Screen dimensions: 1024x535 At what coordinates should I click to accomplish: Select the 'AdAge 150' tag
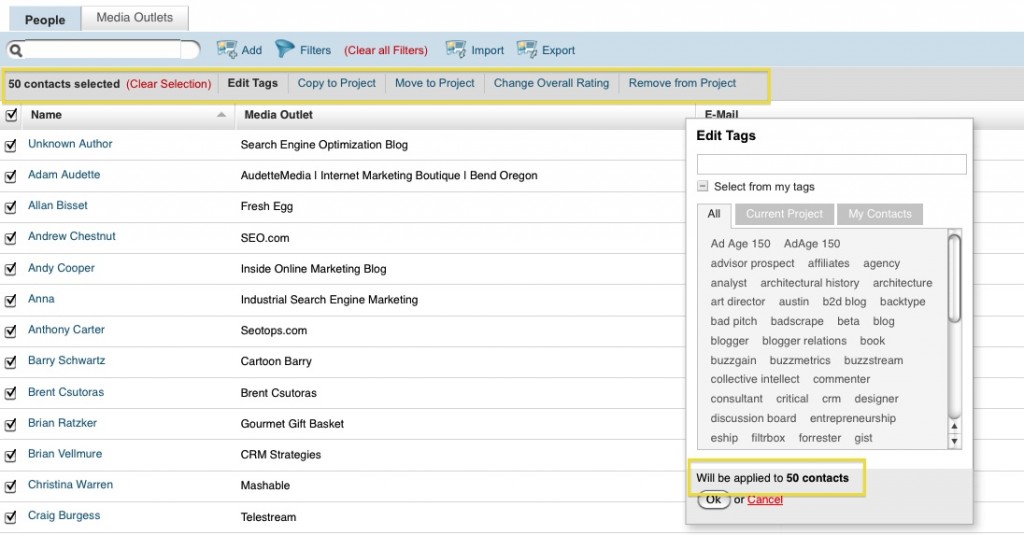[812, 244]
